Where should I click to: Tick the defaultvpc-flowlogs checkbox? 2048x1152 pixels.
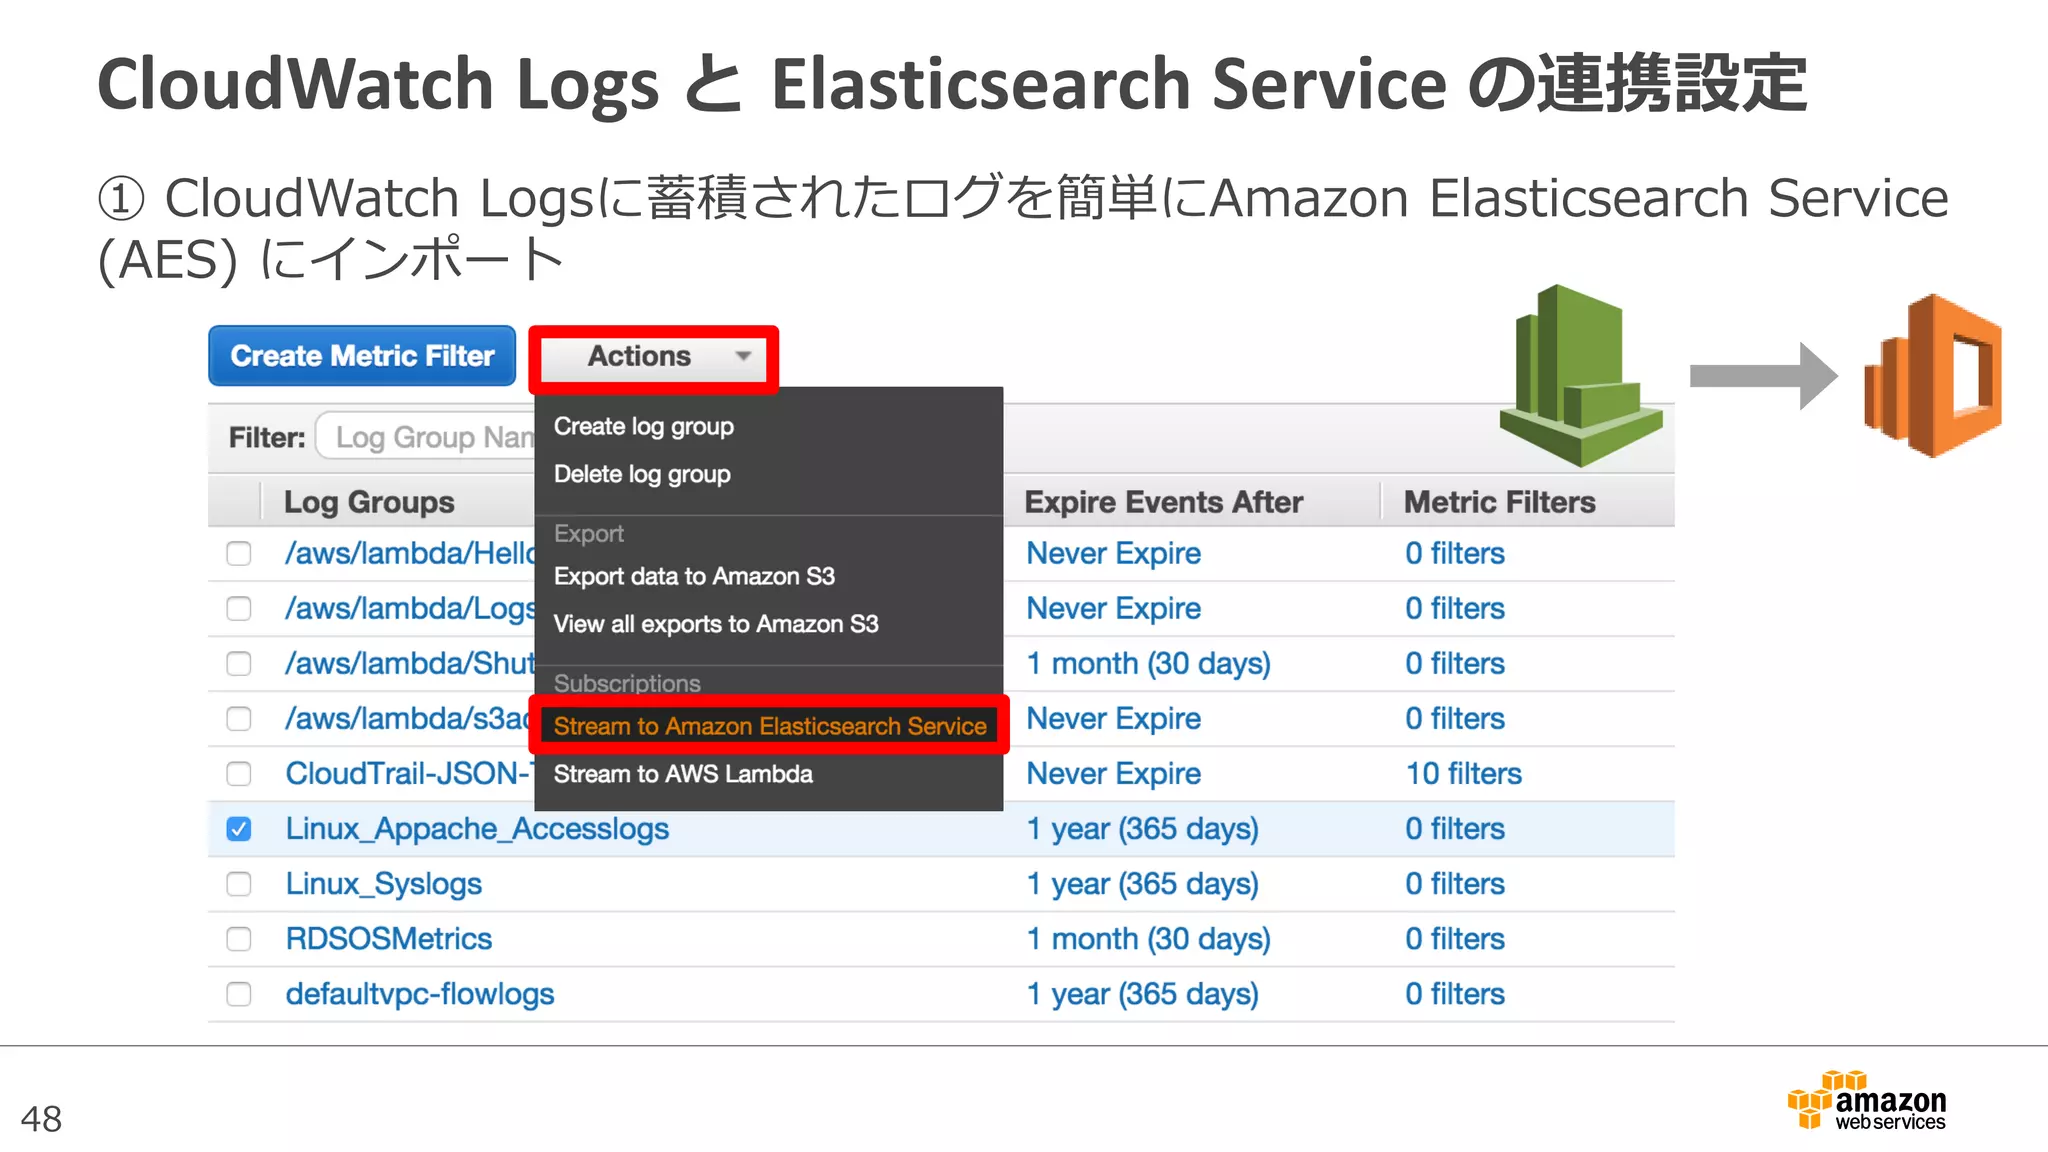coord(239,994)
